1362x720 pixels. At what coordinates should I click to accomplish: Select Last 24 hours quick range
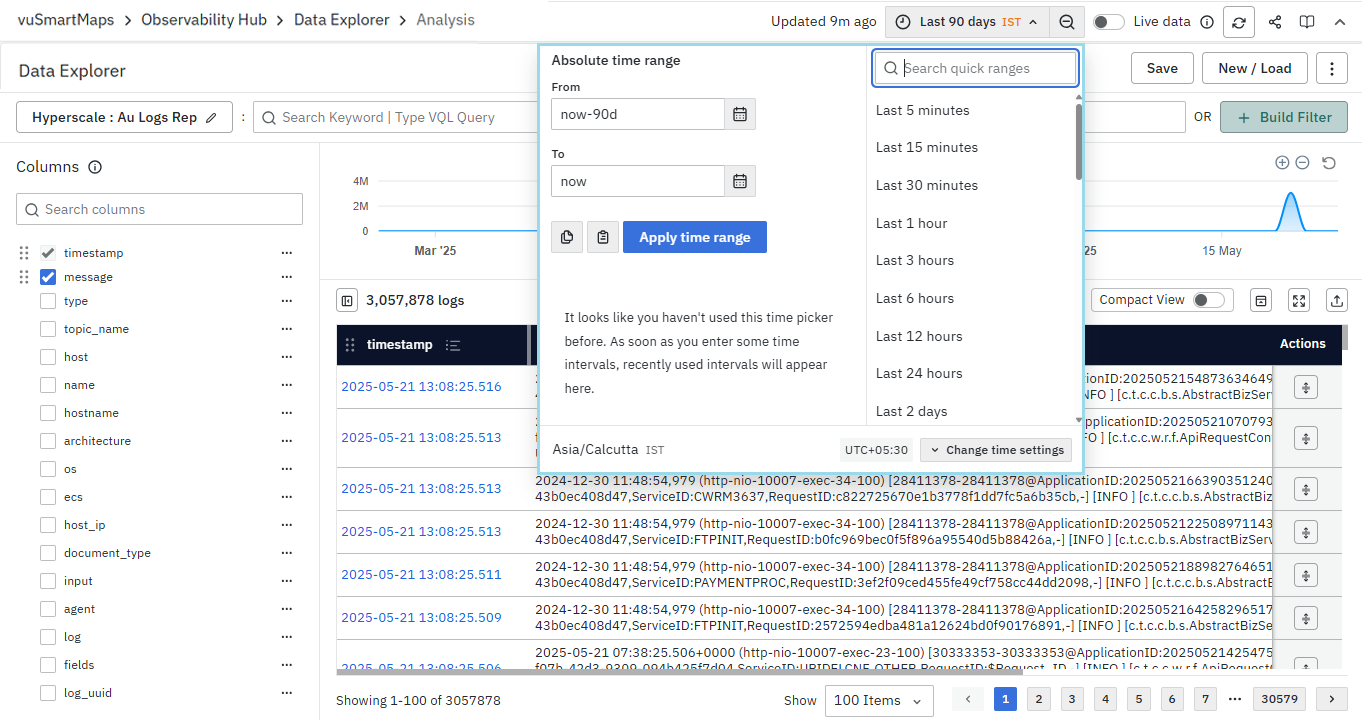click(919, 373)
